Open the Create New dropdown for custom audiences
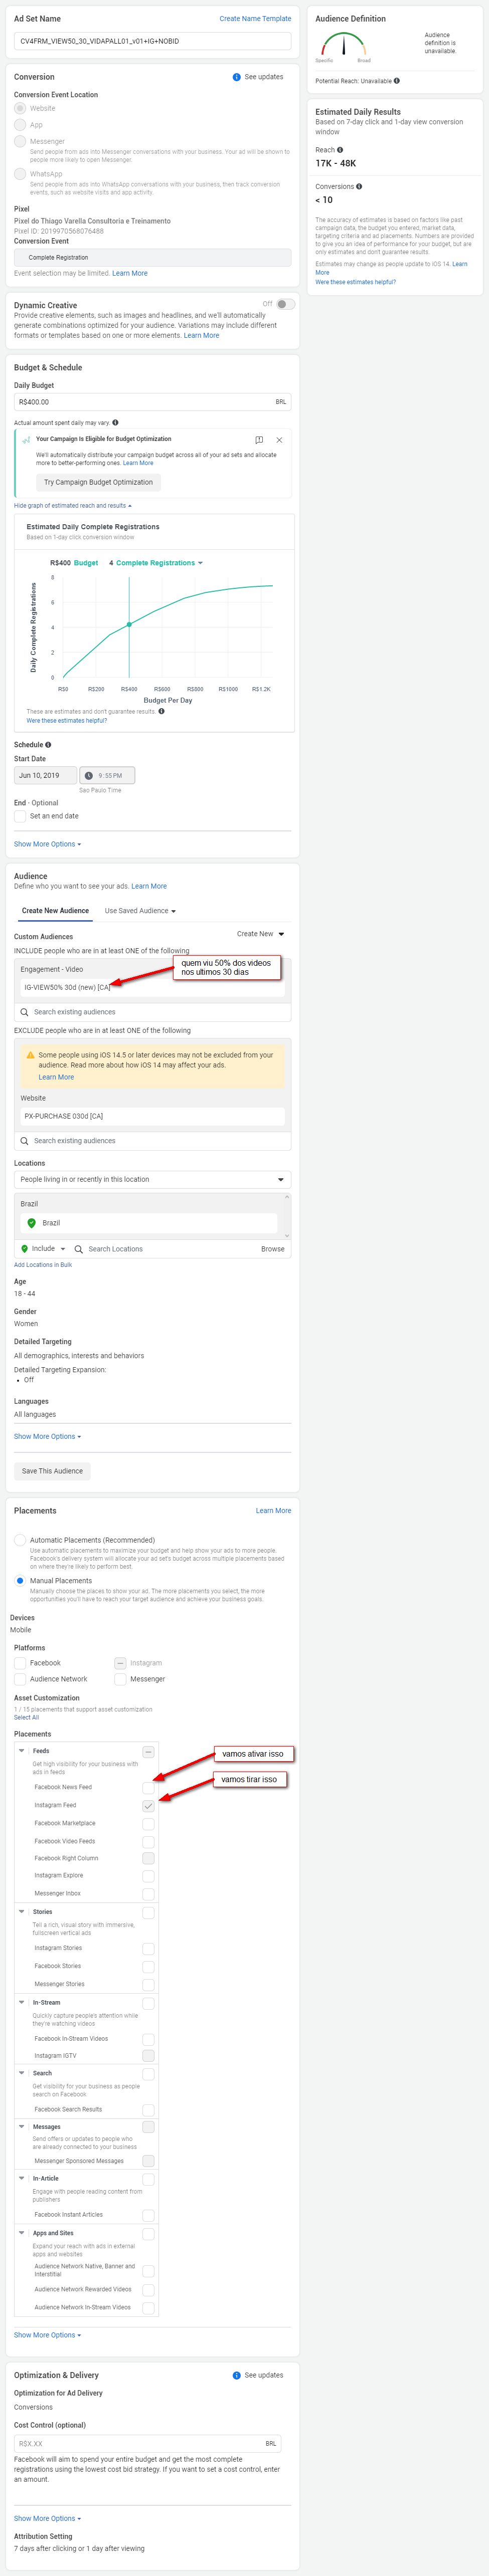This screenshot has height=2576, width=489. 261,934
